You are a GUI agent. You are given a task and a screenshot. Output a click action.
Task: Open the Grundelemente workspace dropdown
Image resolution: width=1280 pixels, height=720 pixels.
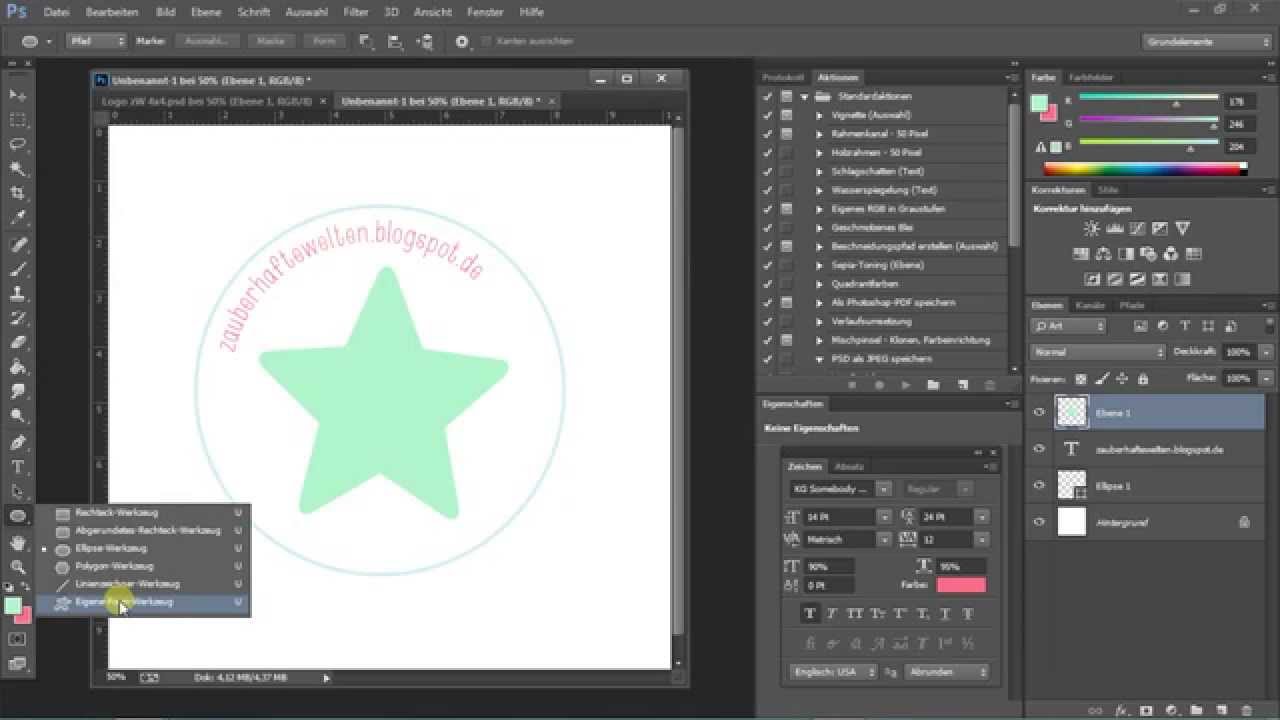pyautogui.click(x=1207, y=42)
